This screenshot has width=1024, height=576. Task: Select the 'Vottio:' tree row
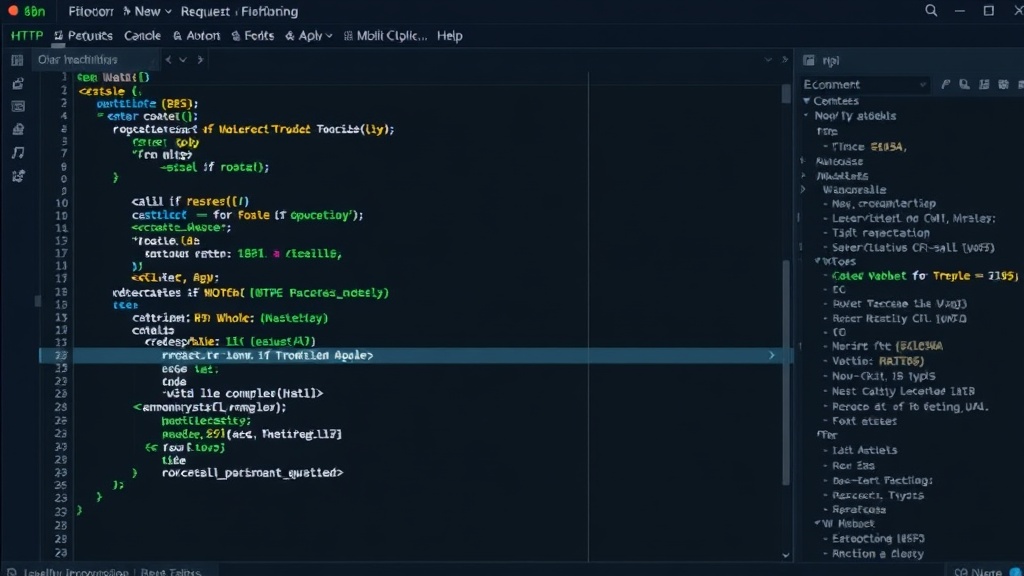[878, 360]
